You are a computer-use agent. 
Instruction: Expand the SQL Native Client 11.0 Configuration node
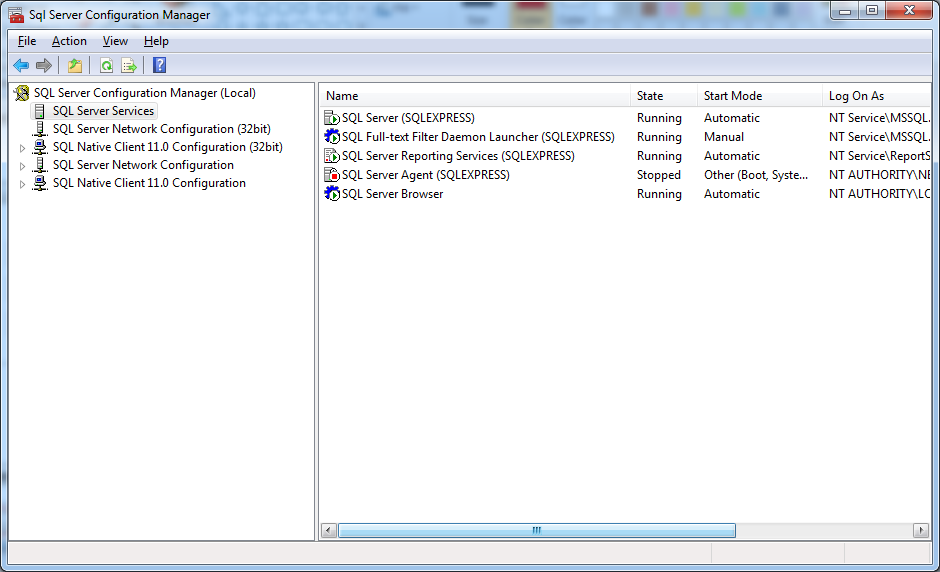[22, 183]
